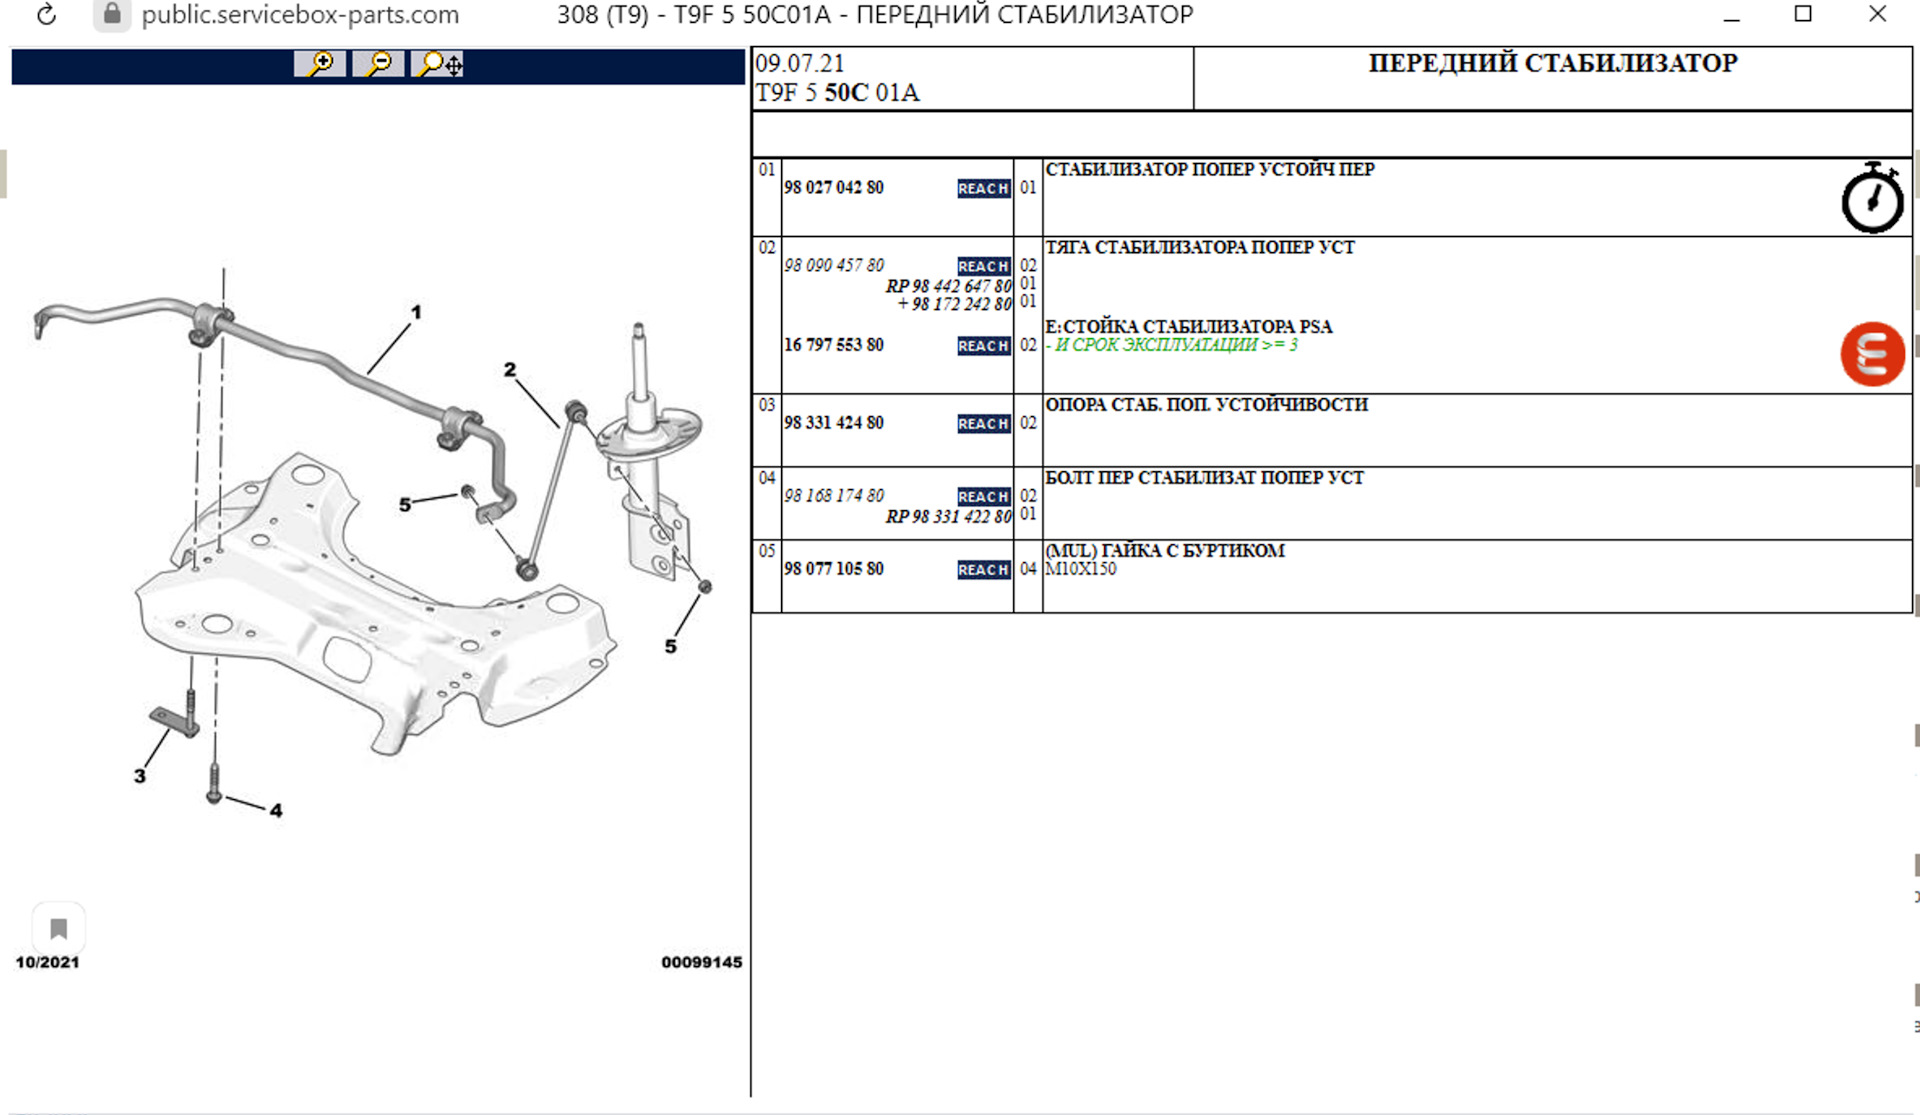
Task: Click REACH badge for part 98 027 042 80
Action: click(983, 189)
